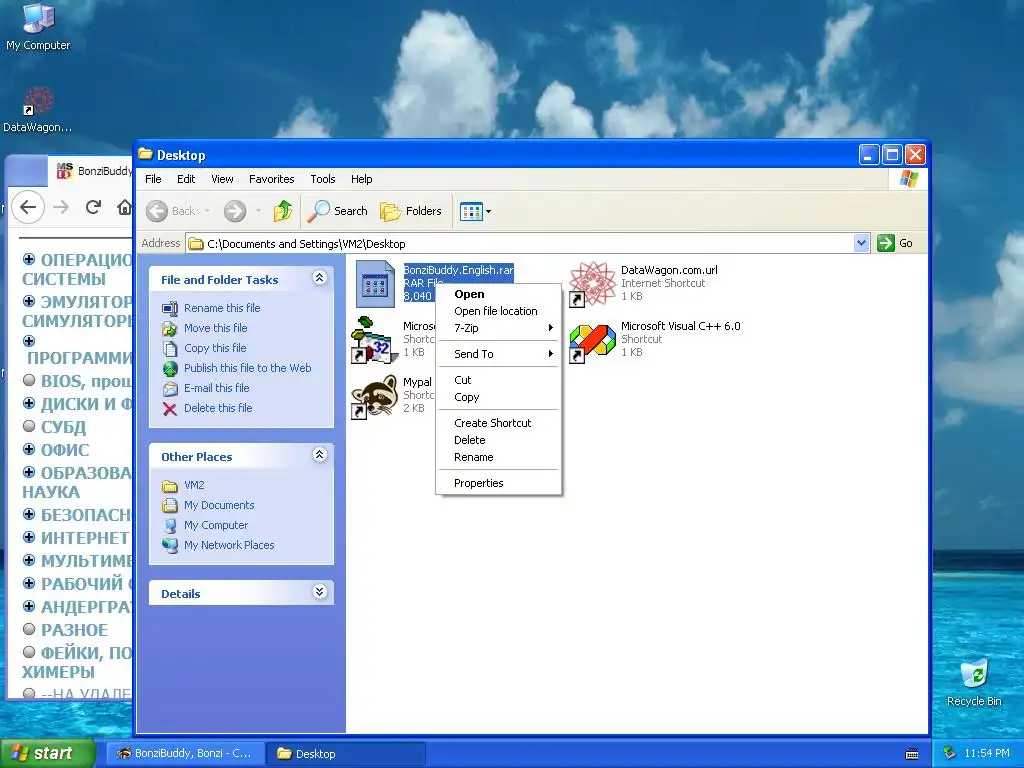Image resolution: width=1024 pixels, height=768 pixels.
Task: Open the Edit menu
Action: pyautogui.click(x=186, y=179)
